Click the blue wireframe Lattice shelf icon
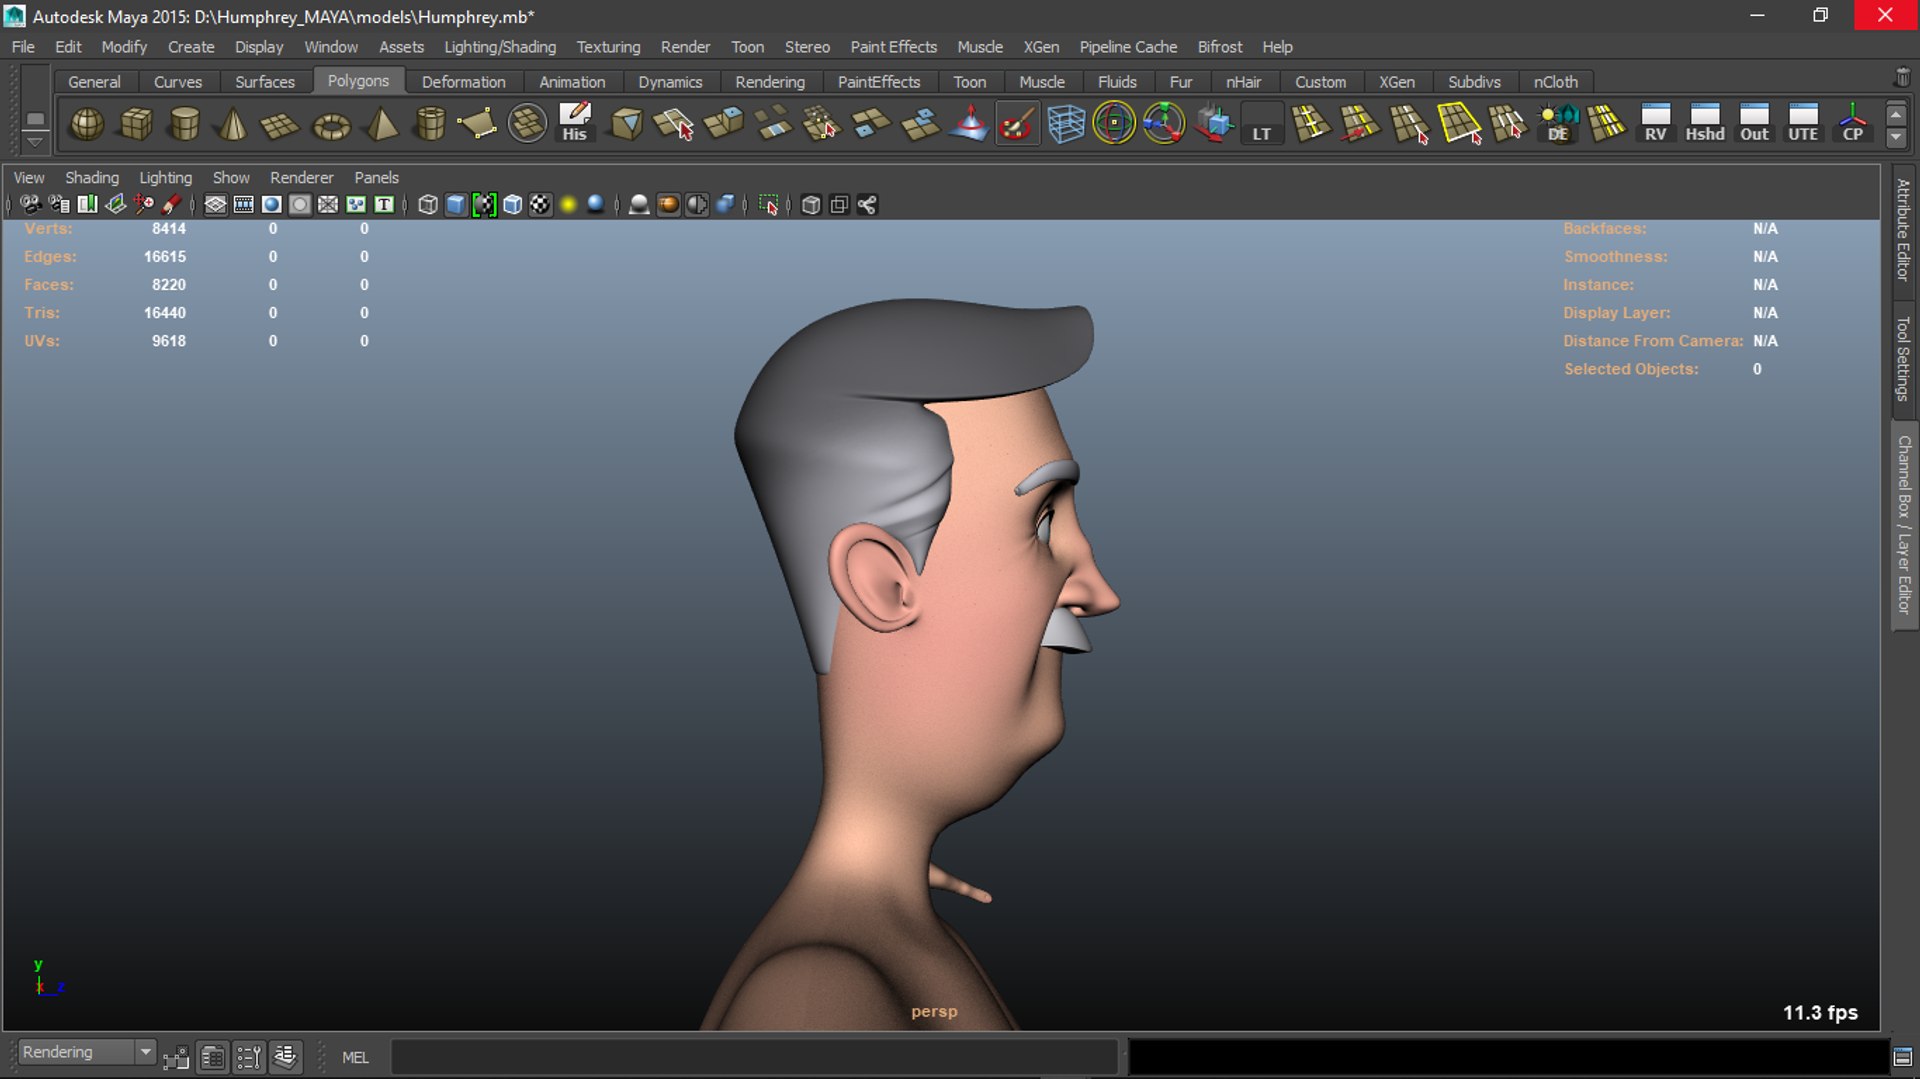The image size is (1920, 1079). [1066, 124]
